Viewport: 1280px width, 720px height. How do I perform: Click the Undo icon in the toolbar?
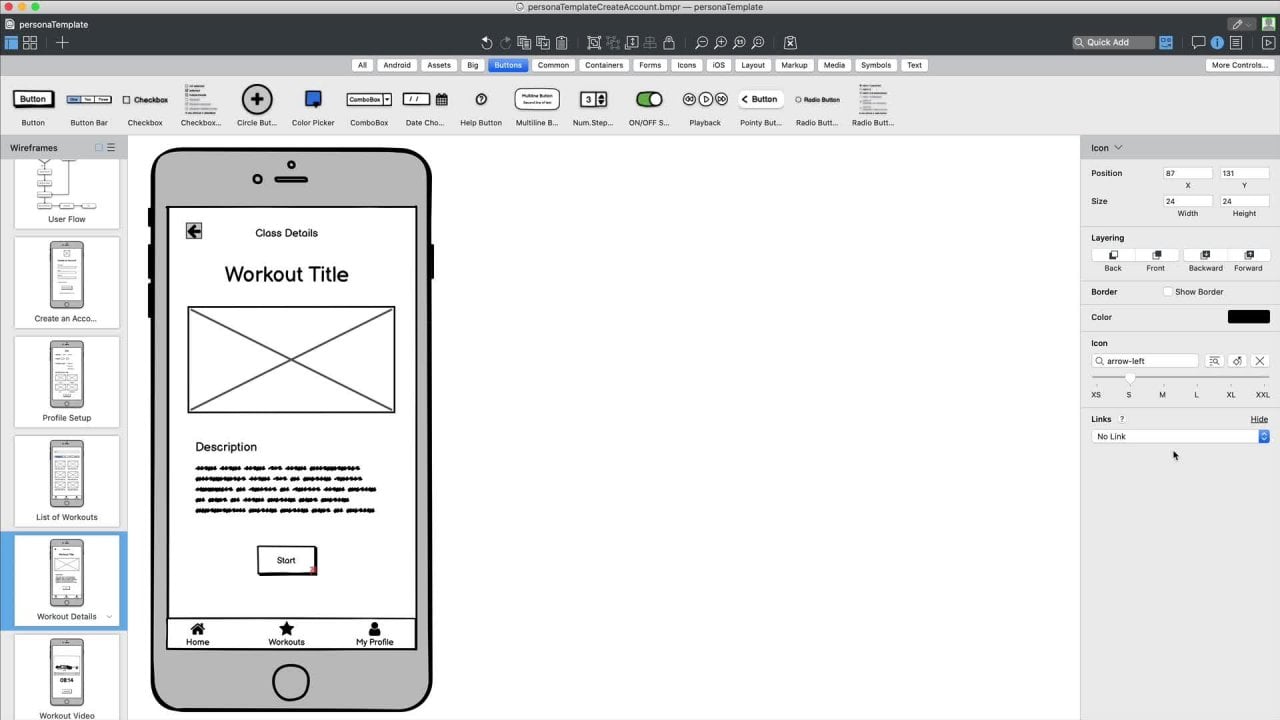click(x=486, y=43)
